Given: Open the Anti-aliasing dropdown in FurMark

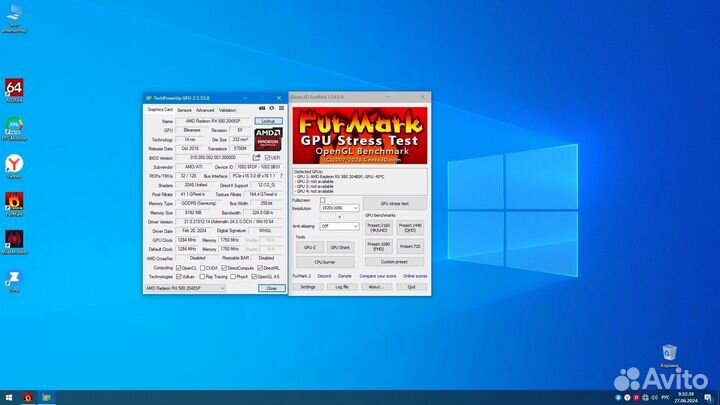Looking at the screenshot, I should pyautogui.click(x=339, y=226).
